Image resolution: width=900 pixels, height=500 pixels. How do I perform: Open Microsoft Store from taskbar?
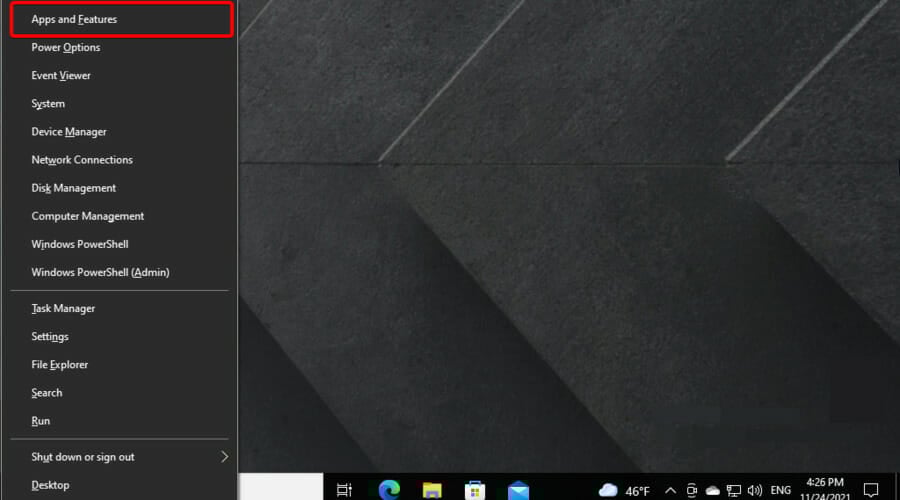(x=475, y=490)
